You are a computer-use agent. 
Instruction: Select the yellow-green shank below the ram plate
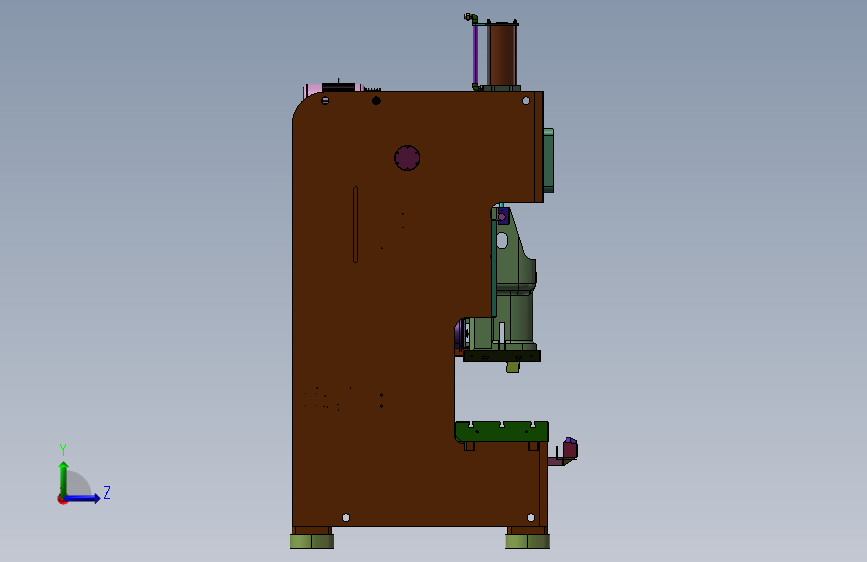click(x=513, y=367)
